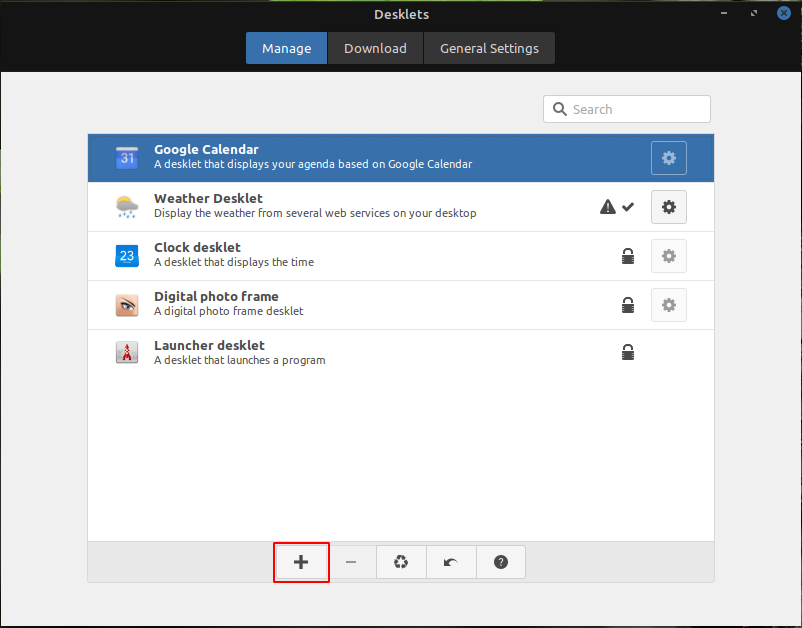Add the selected desklet with plus button

coord(301,562)
